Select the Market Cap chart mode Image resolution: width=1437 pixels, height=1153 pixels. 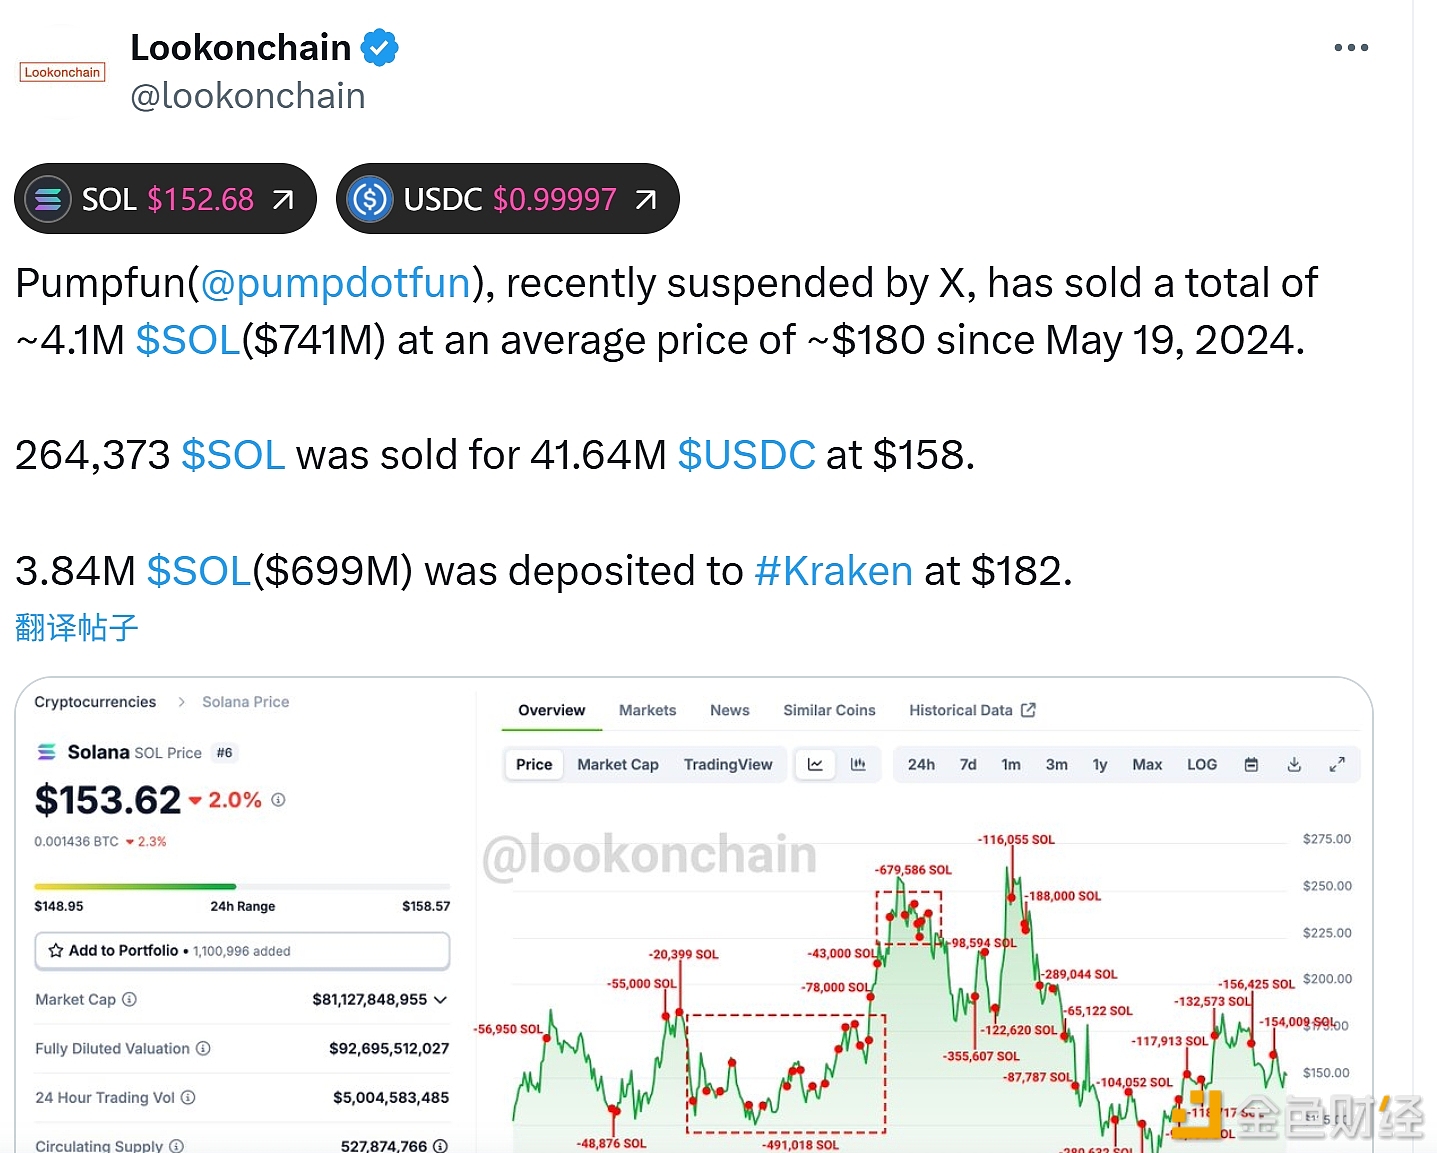pos(617,765)
